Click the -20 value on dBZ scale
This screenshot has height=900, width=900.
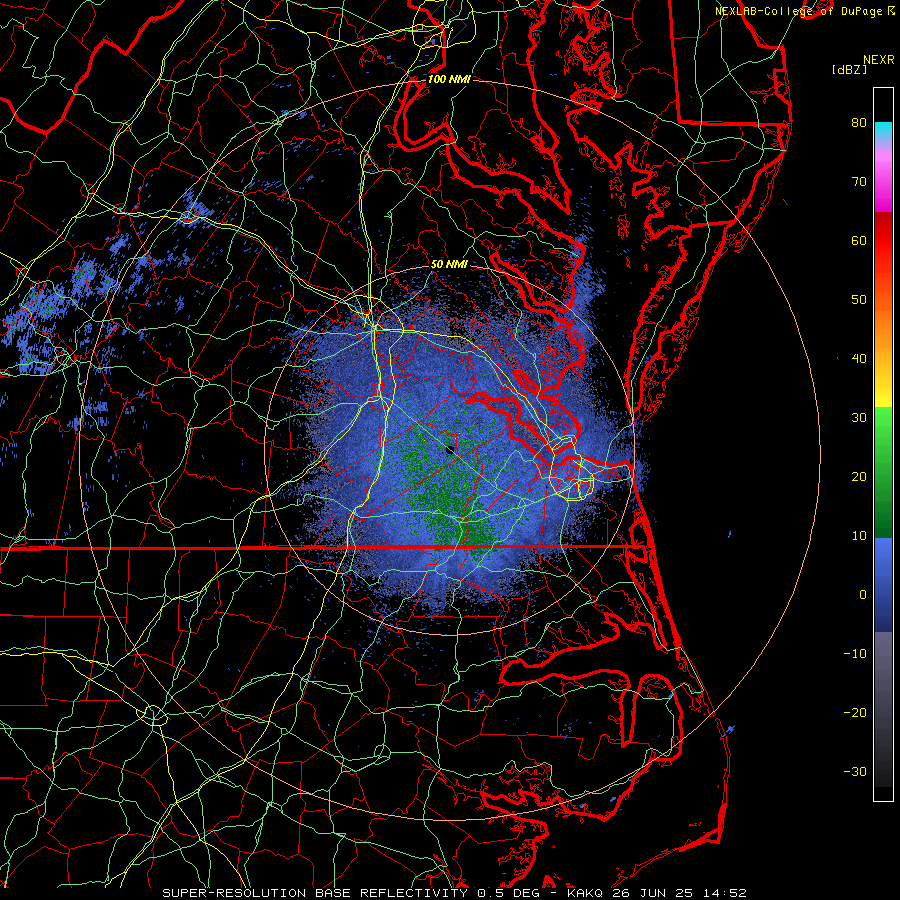[855, 713]
